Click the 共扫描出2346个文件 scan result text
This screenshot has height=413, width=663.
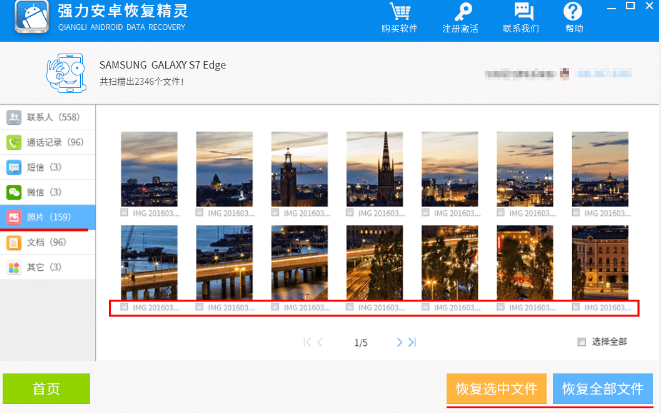(142, 82)
